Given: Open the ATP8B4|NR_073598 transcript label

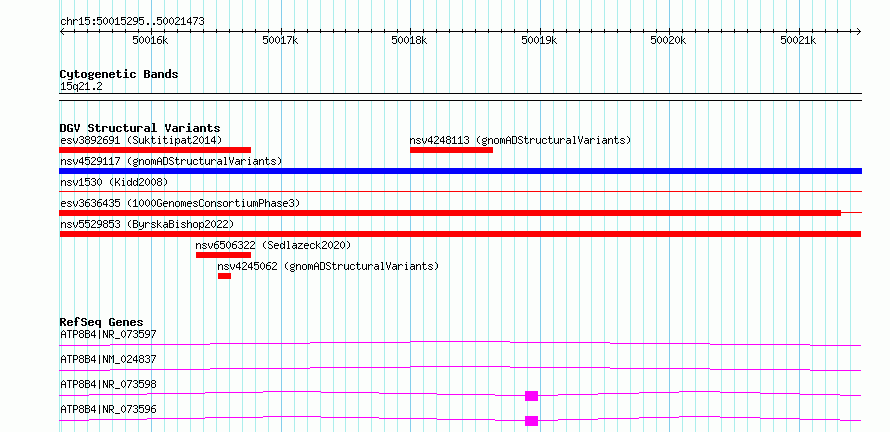Looking at the screenshot, I should pos(108,384).
